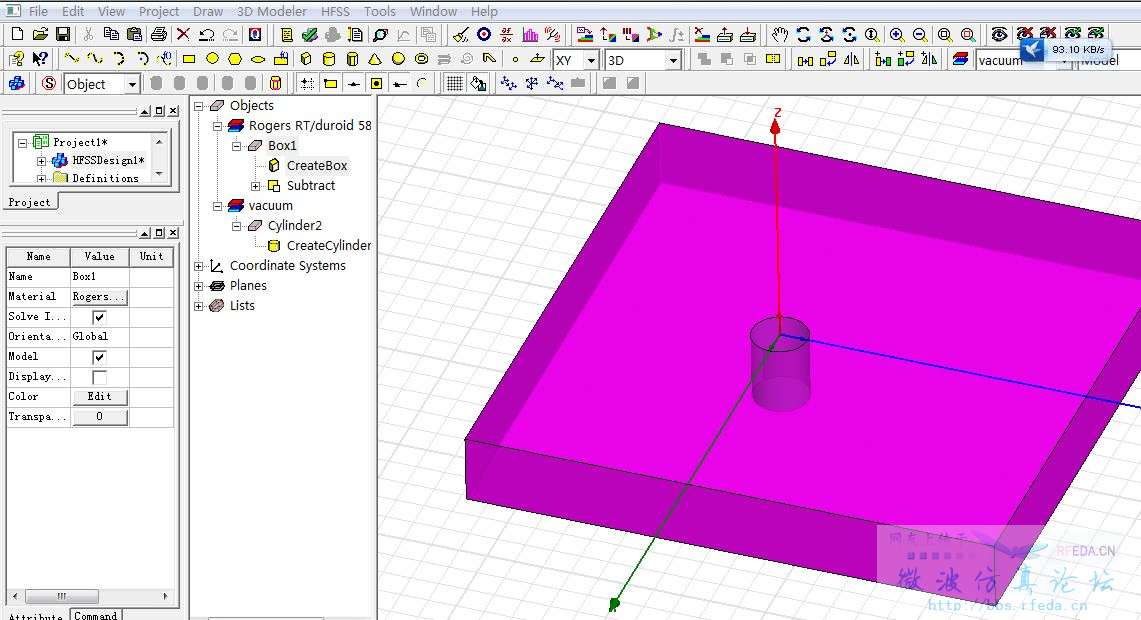1141x620 pixels.
Task: Click the Draw sphere tool
Action: (398, 59)
